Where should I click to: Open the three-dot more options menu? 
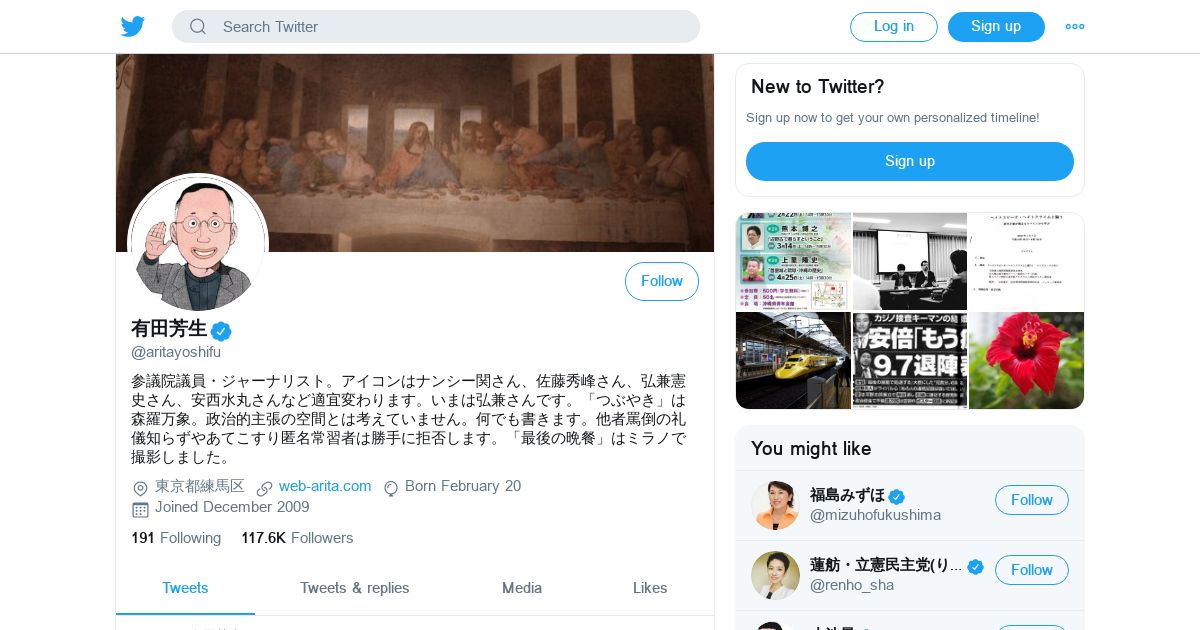point(1075,27)
